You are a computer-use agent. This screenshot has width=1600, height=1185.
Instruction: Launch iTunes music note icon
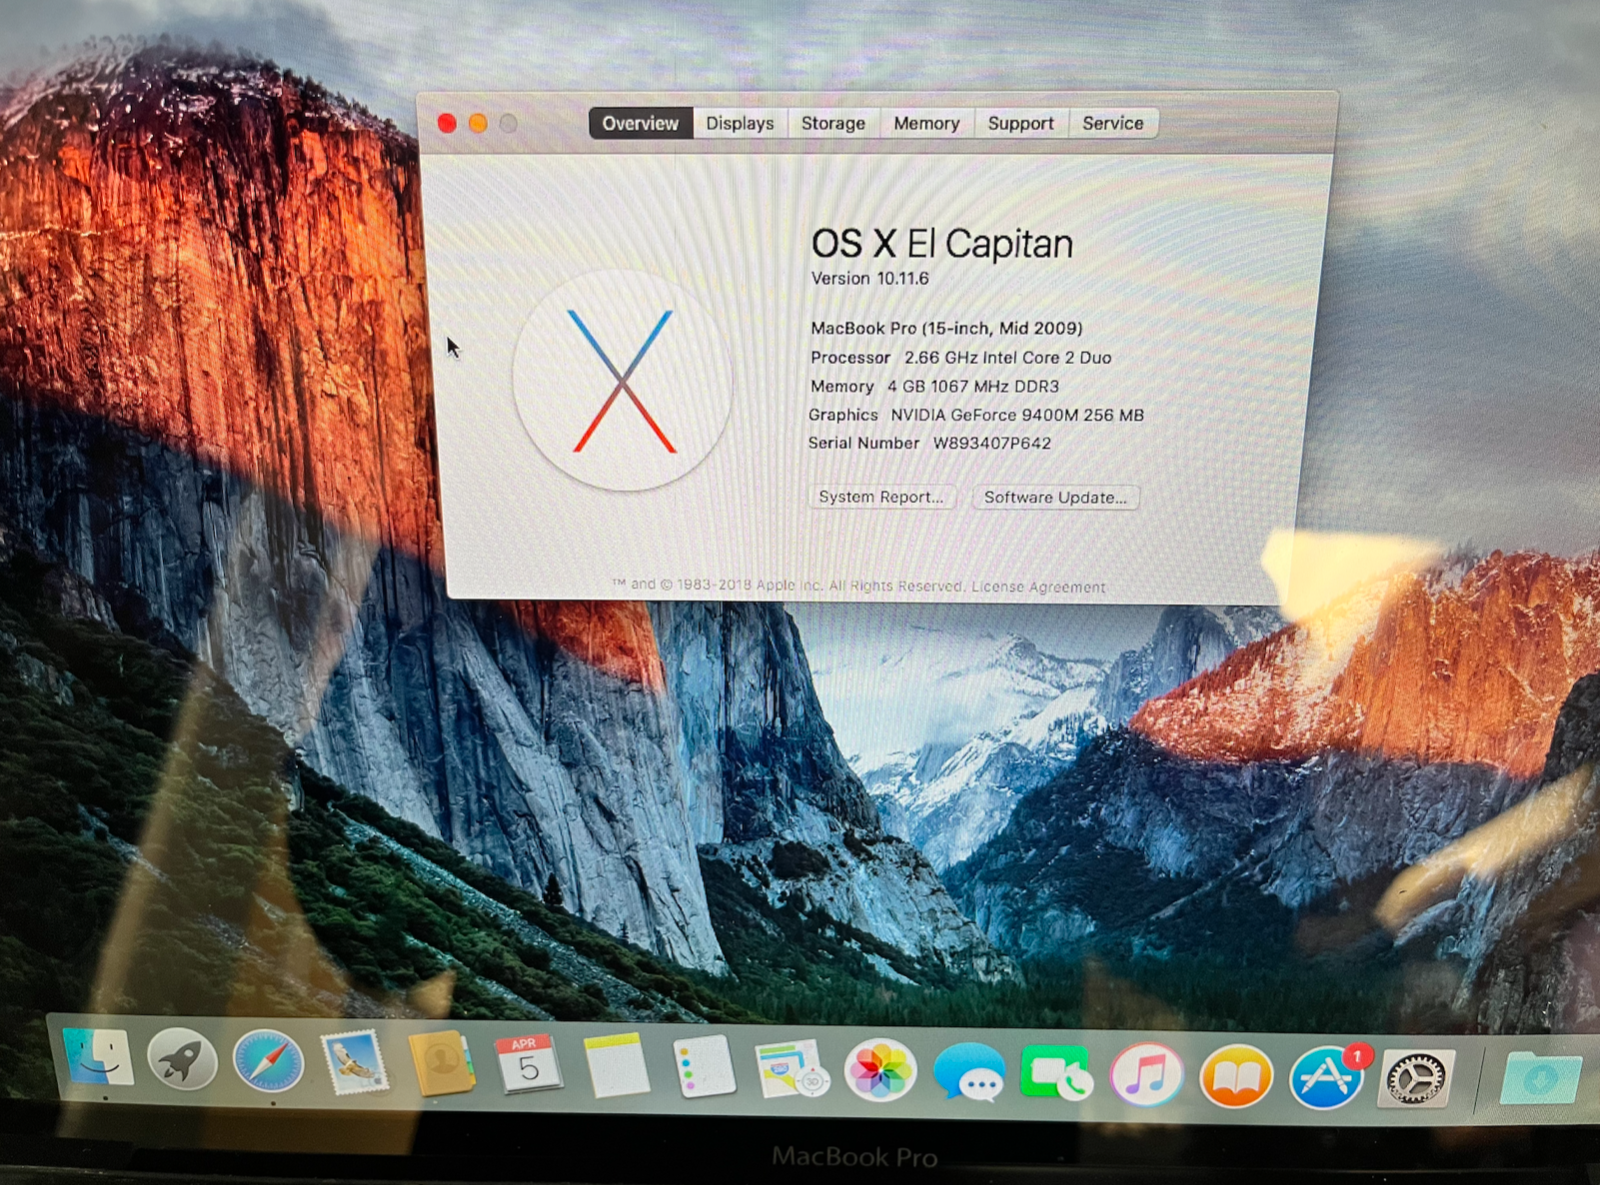(1146, 1075)
